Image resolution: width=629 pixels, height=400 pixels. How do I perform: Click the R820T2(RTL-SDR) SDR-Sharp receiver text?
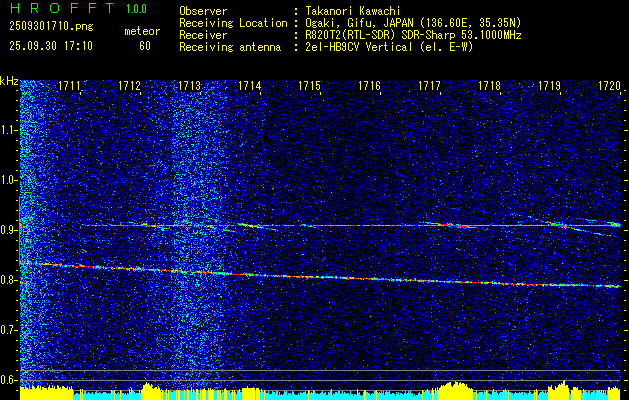point(412,35)
